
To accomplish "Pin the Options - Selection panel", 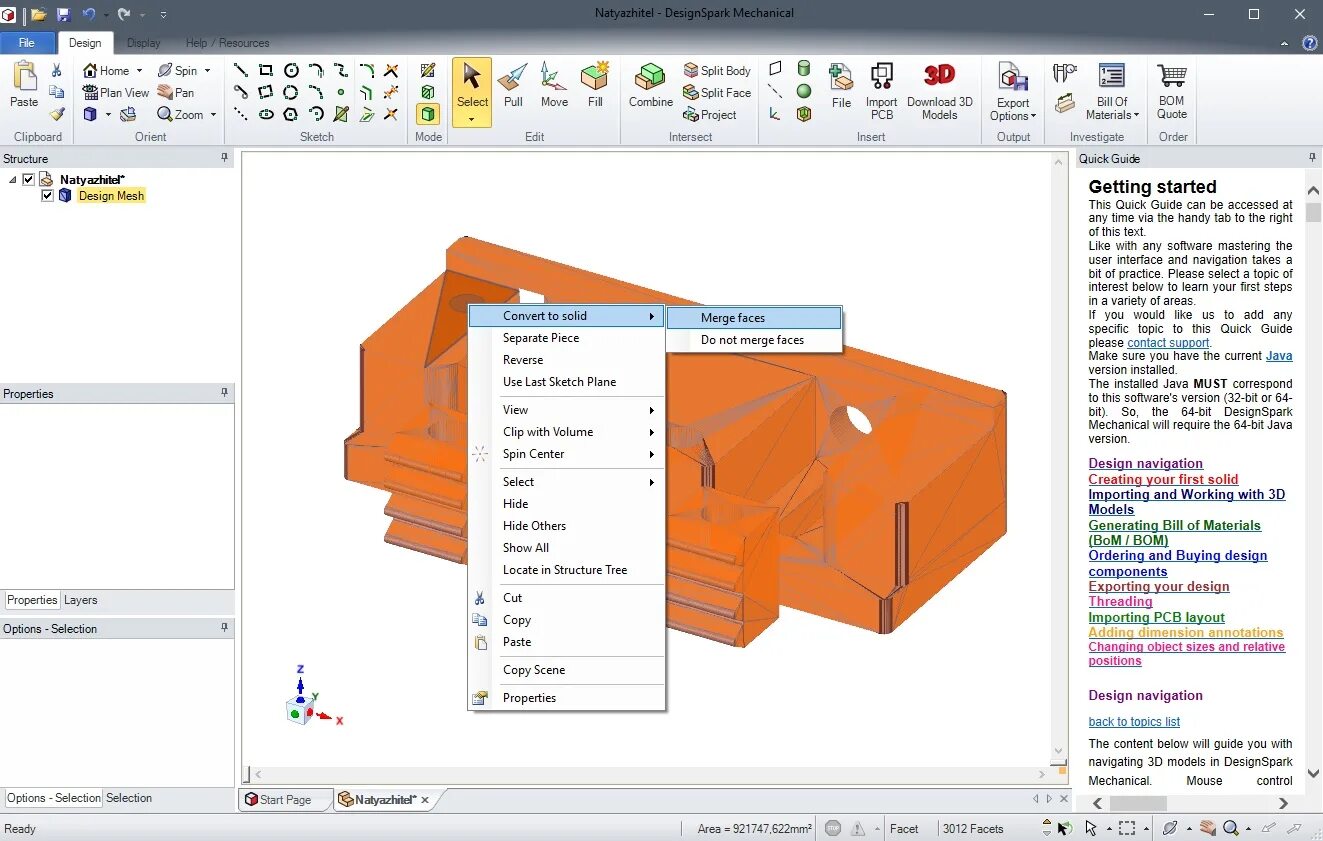I will click(225, 628).
